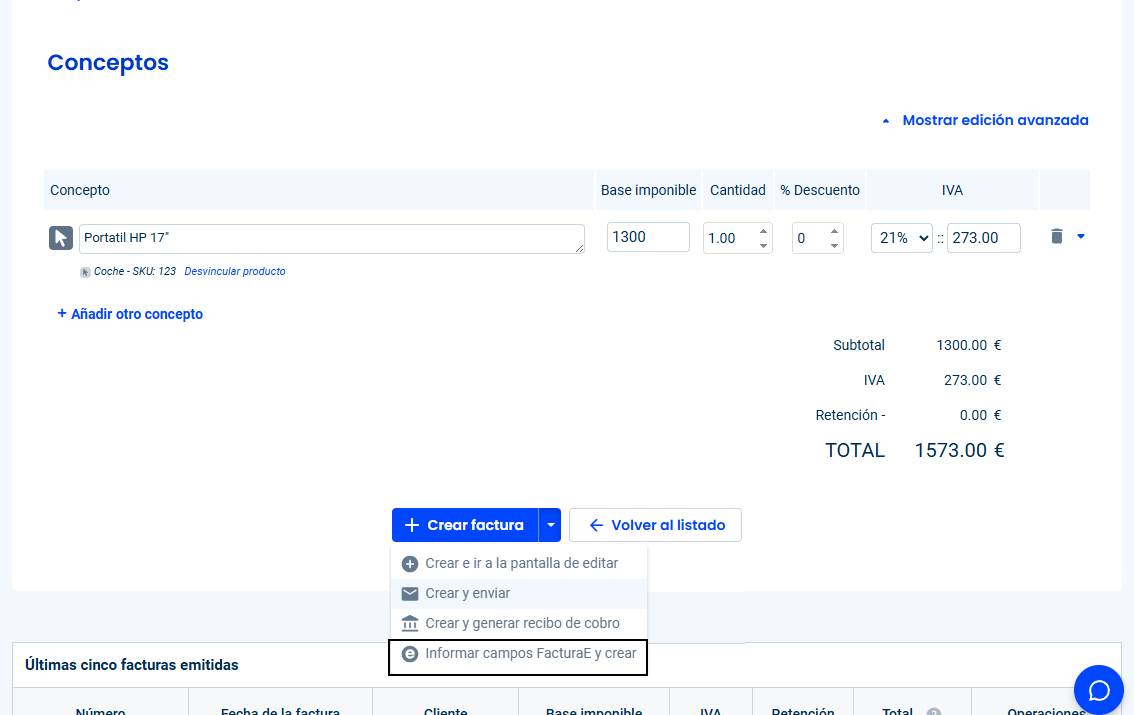Open the 21% IVA rate dropdown
The height and width of the screenshot is (715, 1134).
point(901,238)
